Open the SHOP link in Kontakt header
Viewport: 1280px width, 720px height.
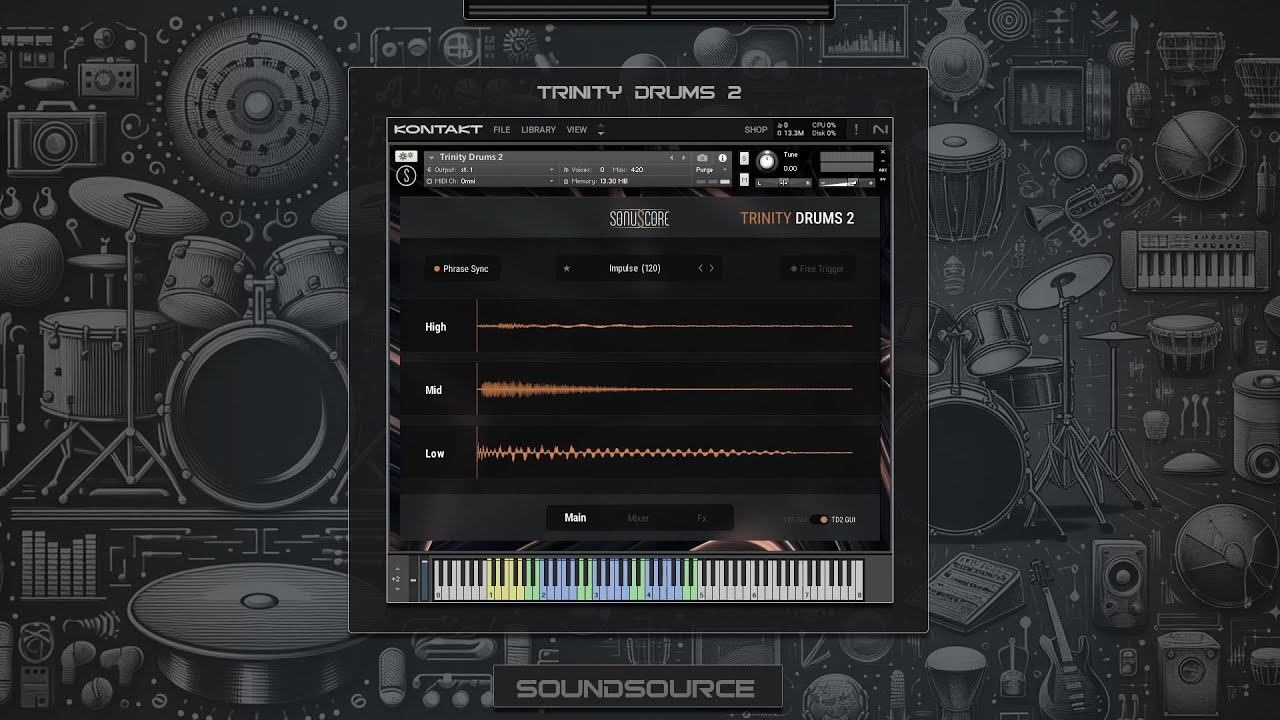pyautogui.click(x=756, y=130)
